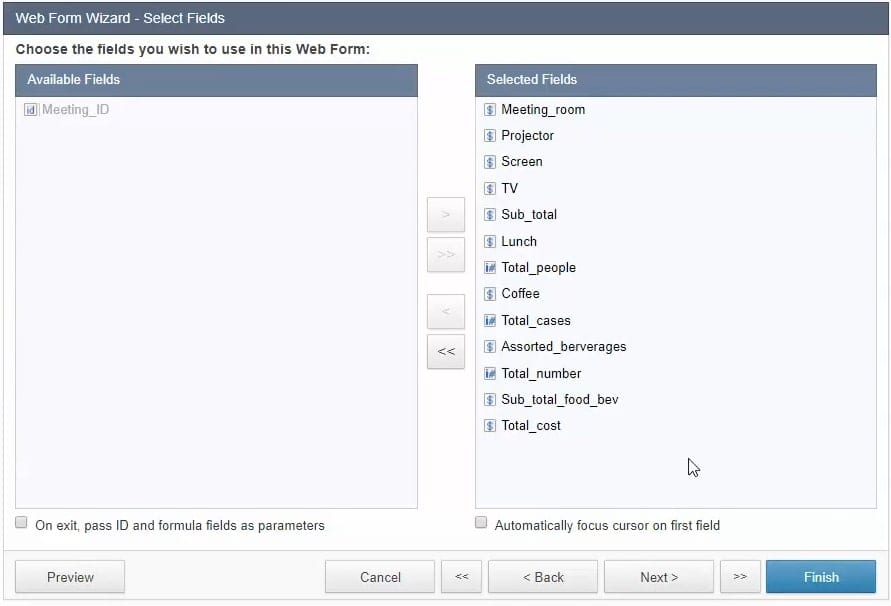Click the currency icon beside Total_cost
The width and height of the screenshot is (891, 606).
coord(490,426)
